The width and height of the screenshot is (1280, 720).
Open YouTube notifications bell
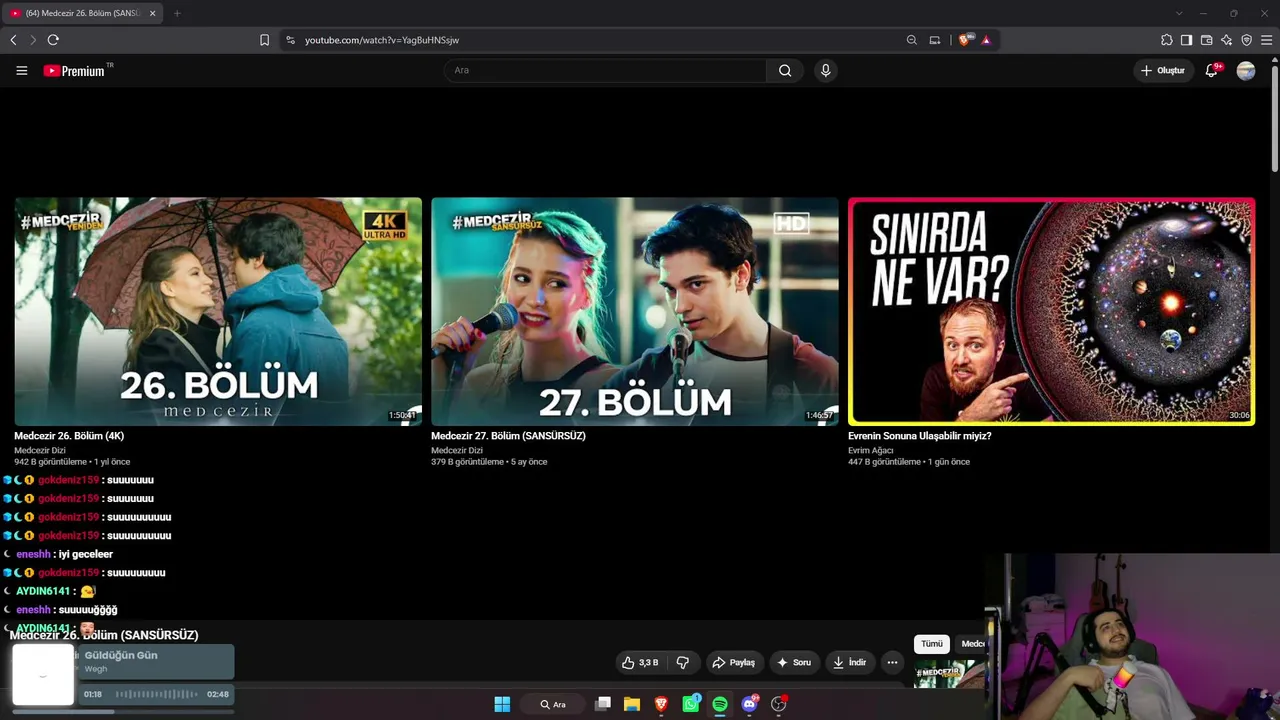[x=1212, y=70]
